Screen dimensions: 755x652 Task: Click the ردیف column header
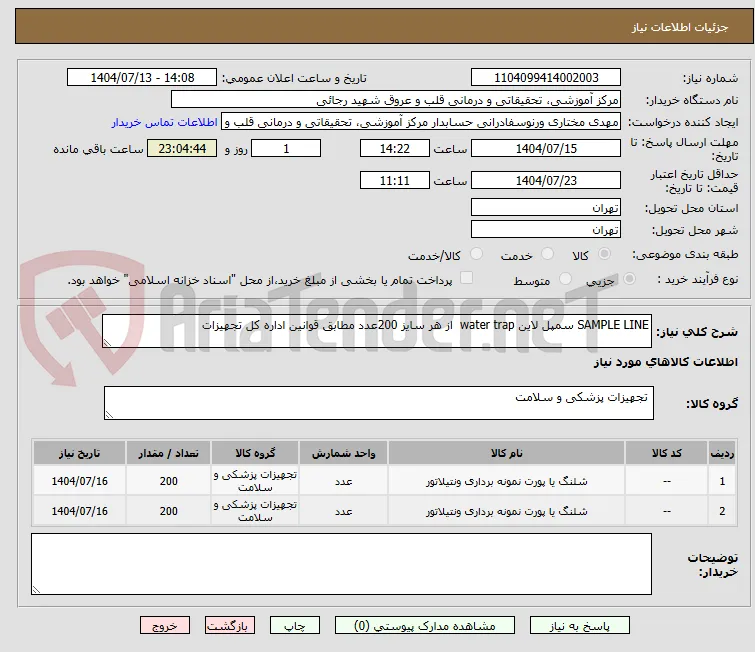722,453
